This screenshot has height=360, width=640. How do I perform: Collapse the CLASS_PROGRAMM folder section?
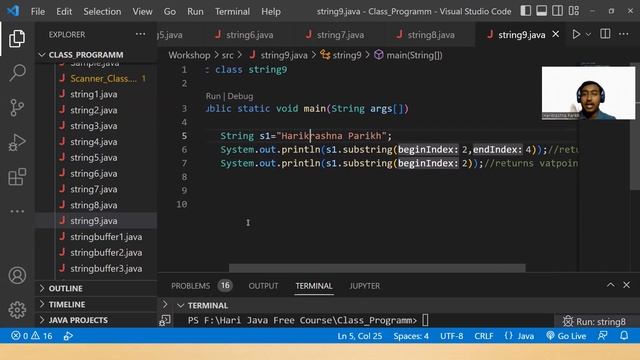coord(96,55)
